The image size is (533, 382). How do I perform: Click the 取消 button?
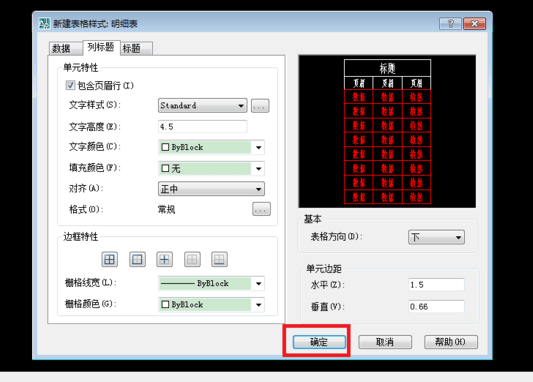click(x=385, y=342)
